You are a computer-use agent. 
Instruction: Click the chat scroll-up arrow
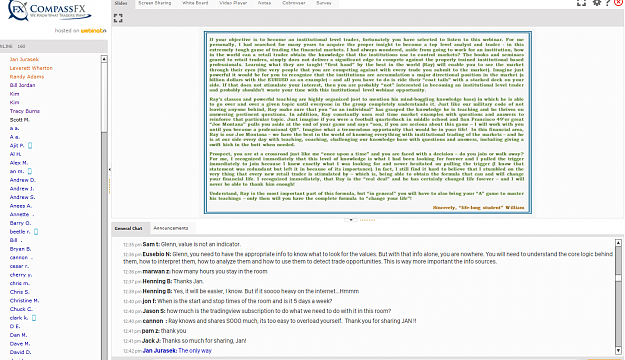(x=618, y=243)
